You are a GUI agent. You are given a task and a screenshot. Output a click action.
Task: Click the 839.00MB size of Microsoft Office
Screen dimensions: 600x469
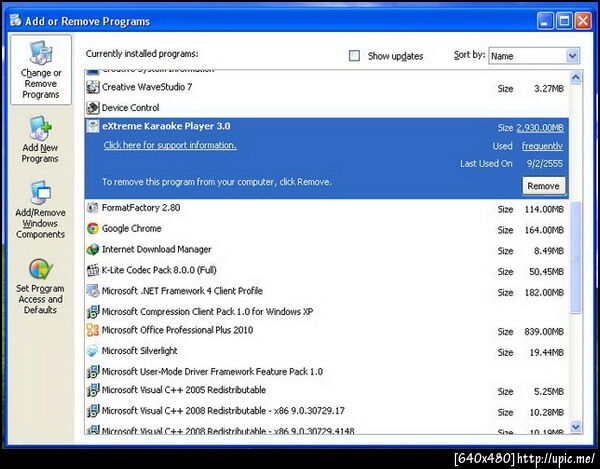[x=544, y=332]
